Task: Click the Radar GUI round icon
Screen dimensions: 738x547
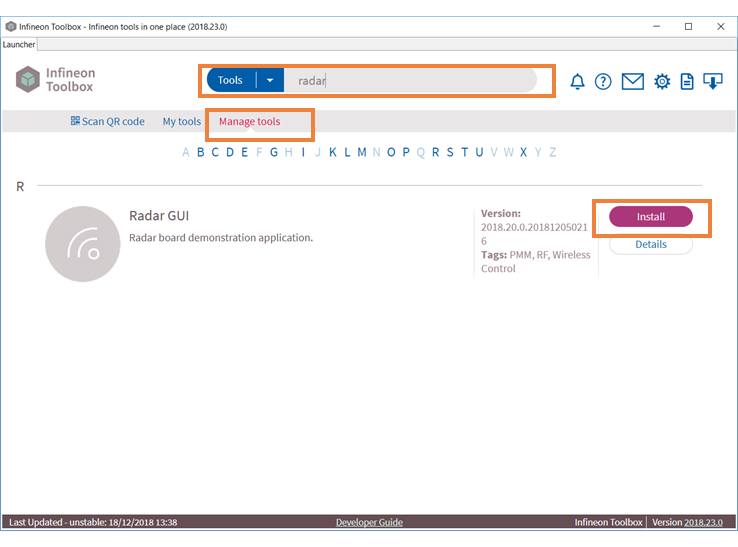Action: click(x=83, y=244)
